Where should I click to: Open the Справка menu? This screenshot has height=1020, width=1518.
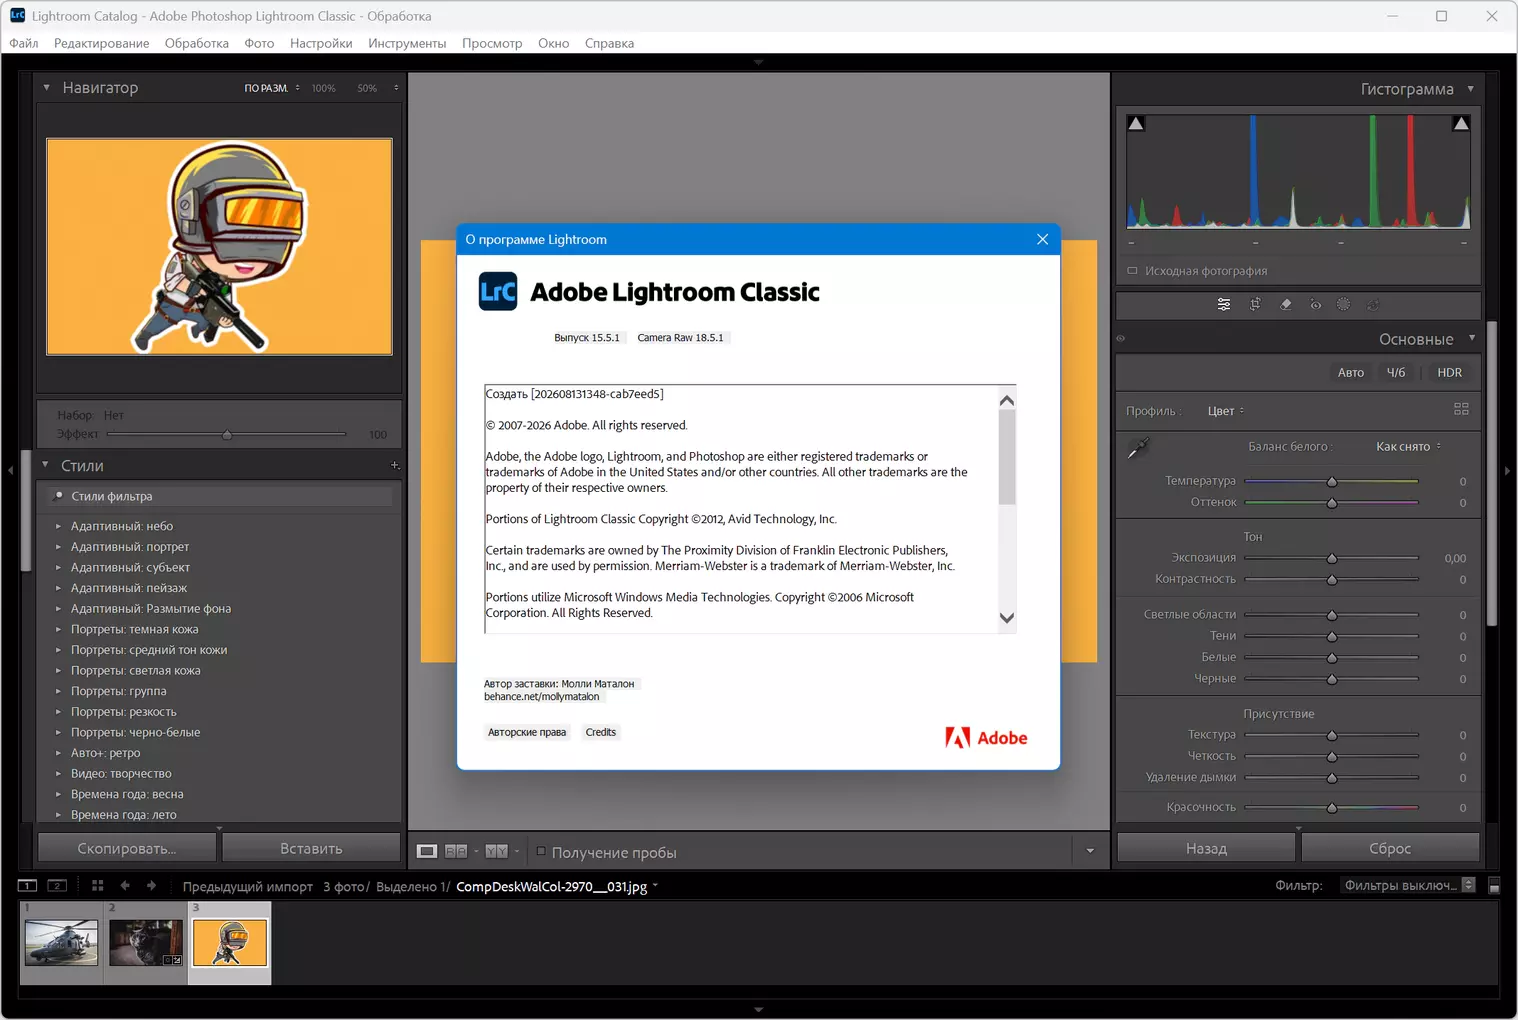(x=609, y=43)
